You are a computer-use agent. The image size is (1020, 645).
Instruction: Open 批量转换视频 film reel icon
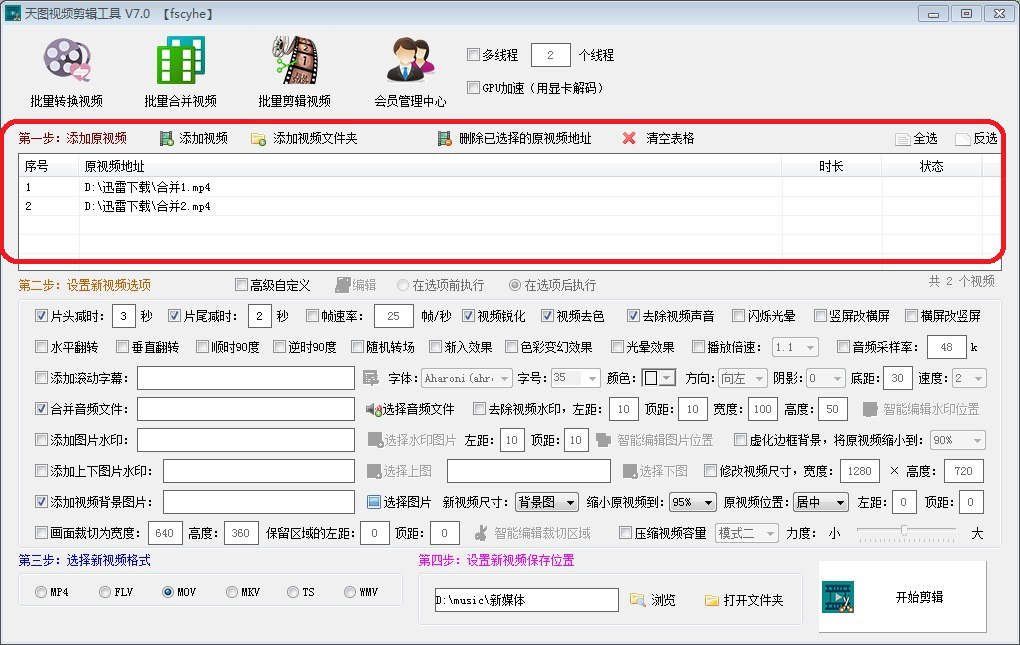(x=67, y=60)
